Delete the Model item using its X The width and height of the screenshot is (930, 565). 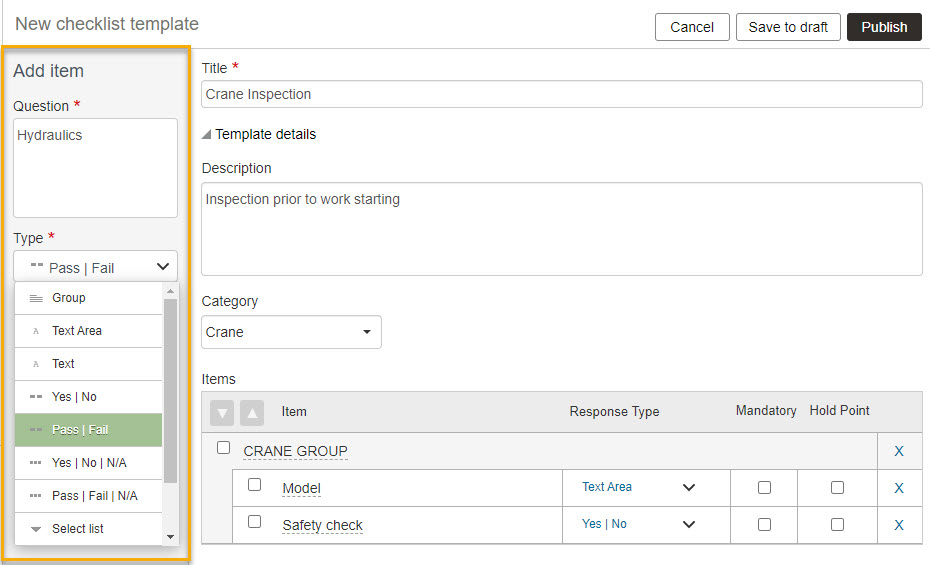tap(899, 488)
